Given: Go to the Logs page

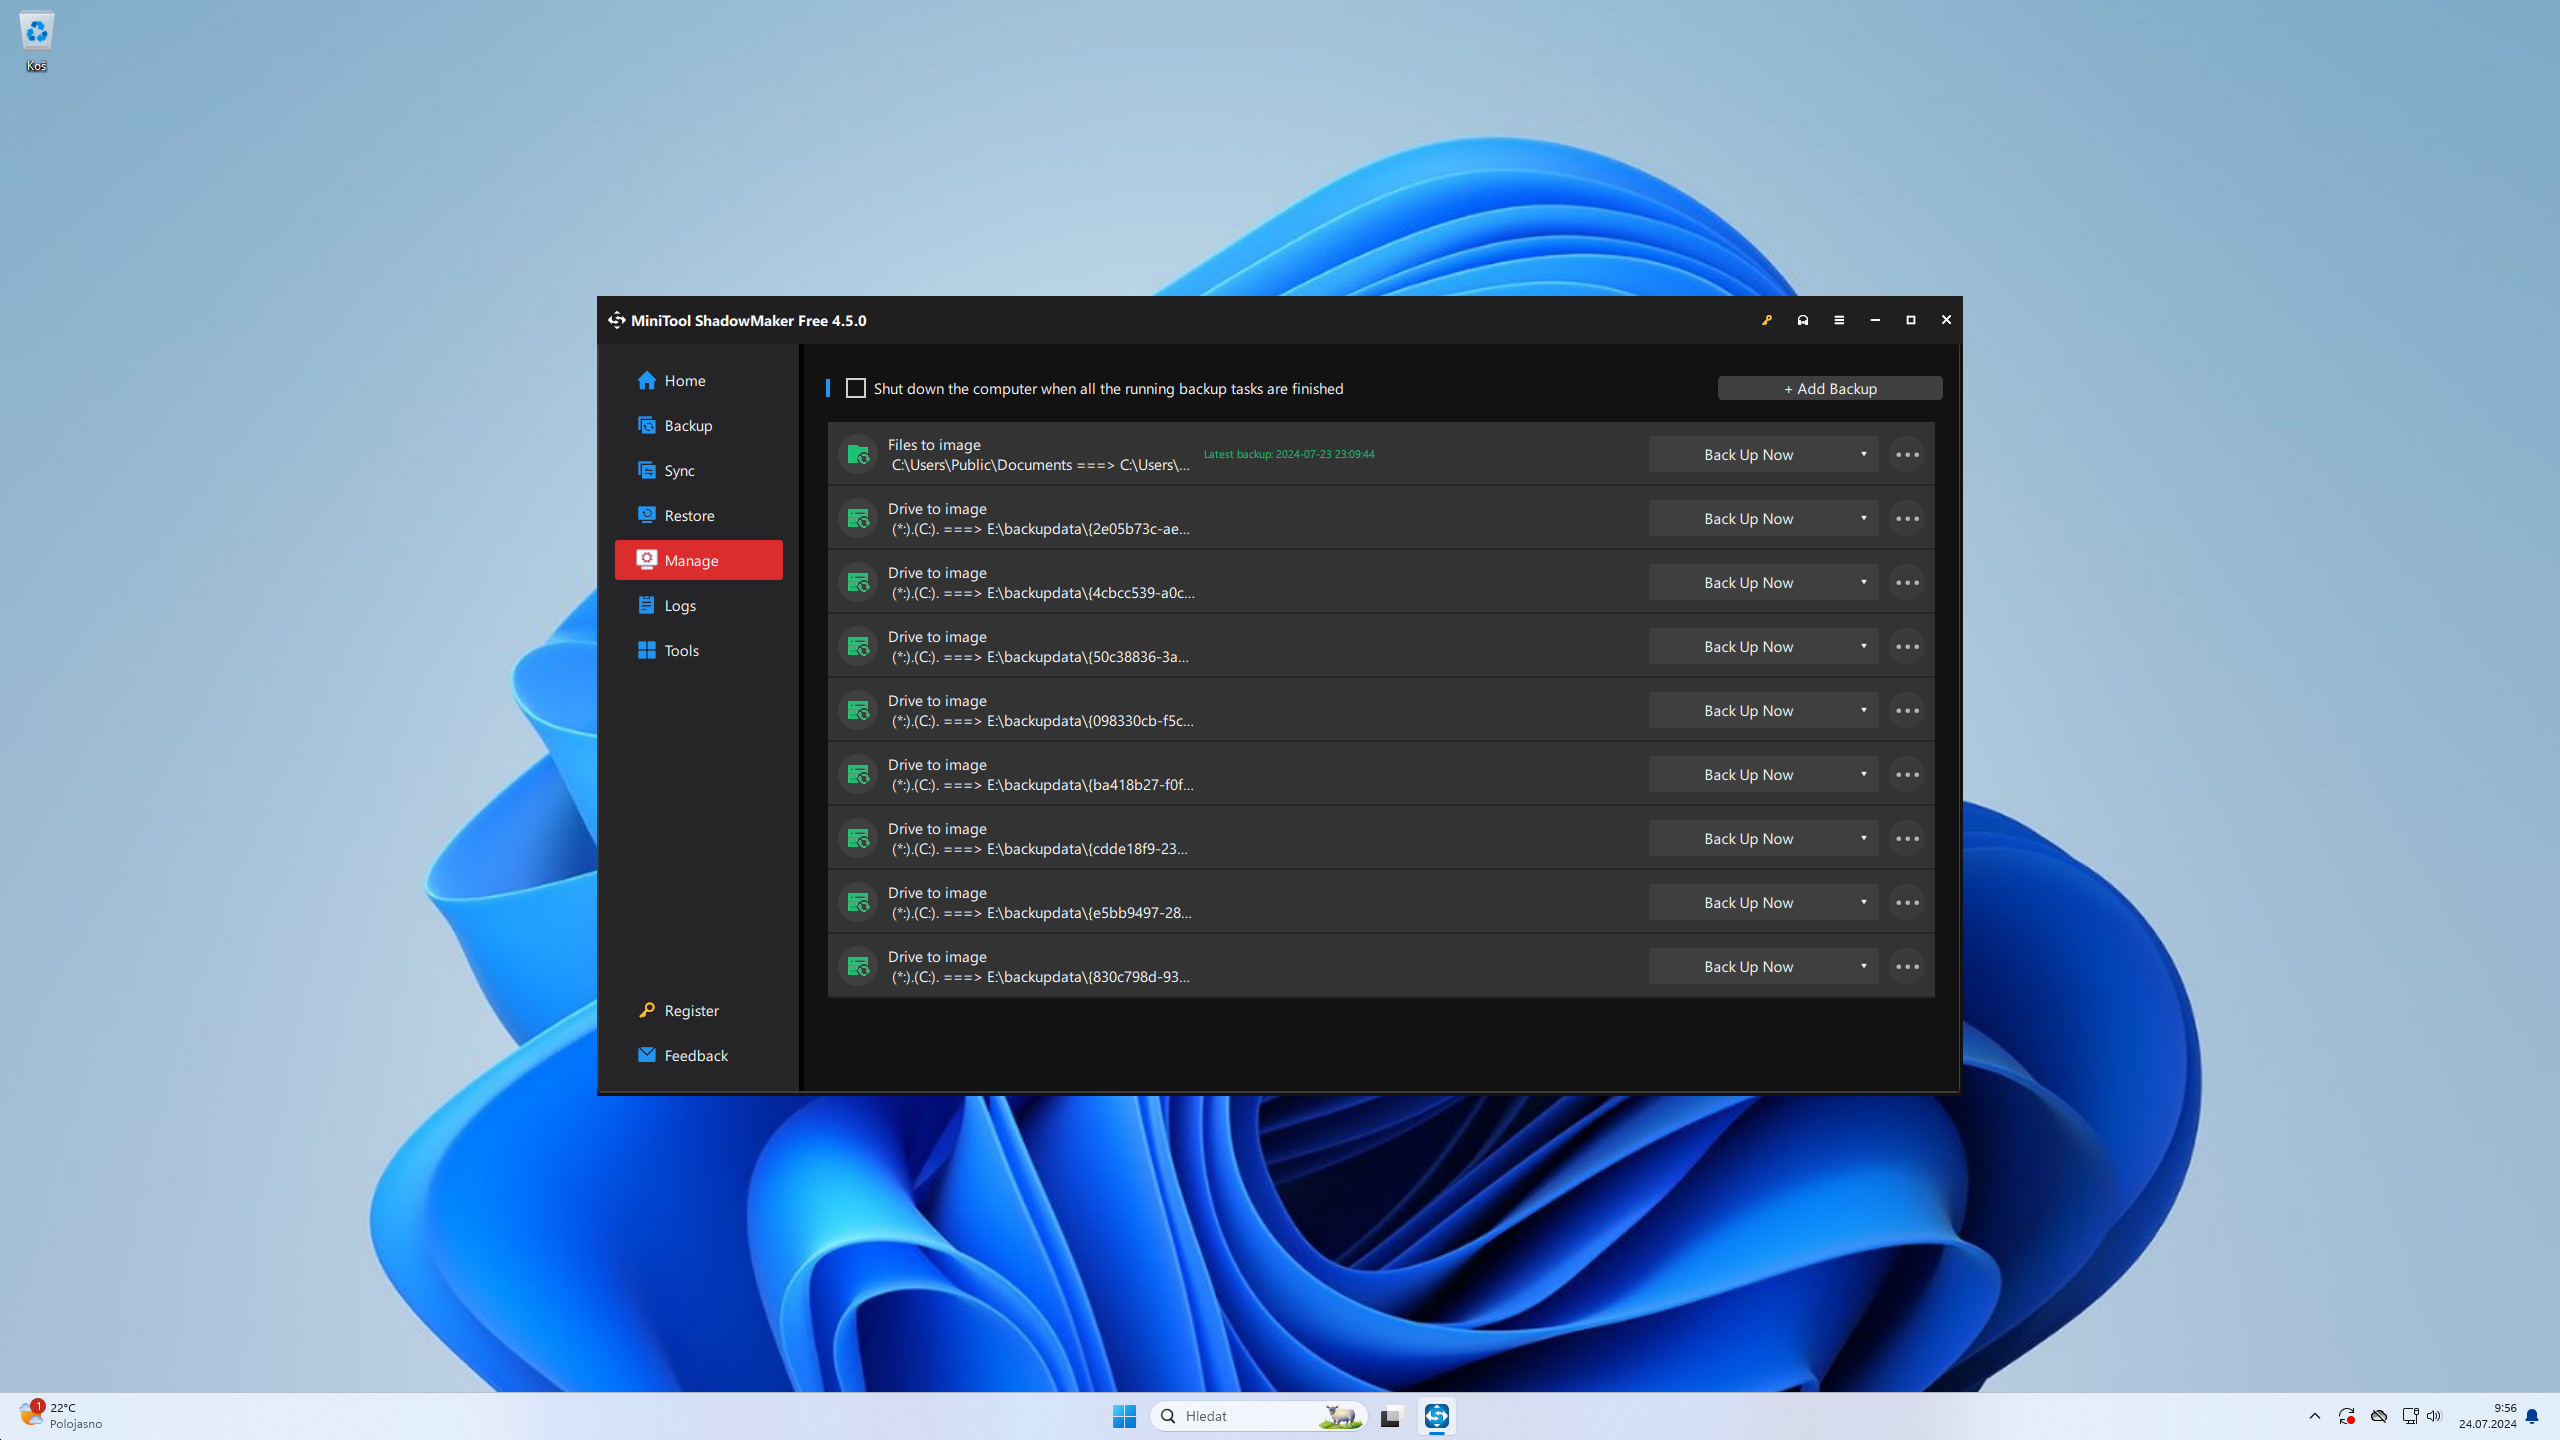Looking at the screenshot, I should [x=680, y=605].
